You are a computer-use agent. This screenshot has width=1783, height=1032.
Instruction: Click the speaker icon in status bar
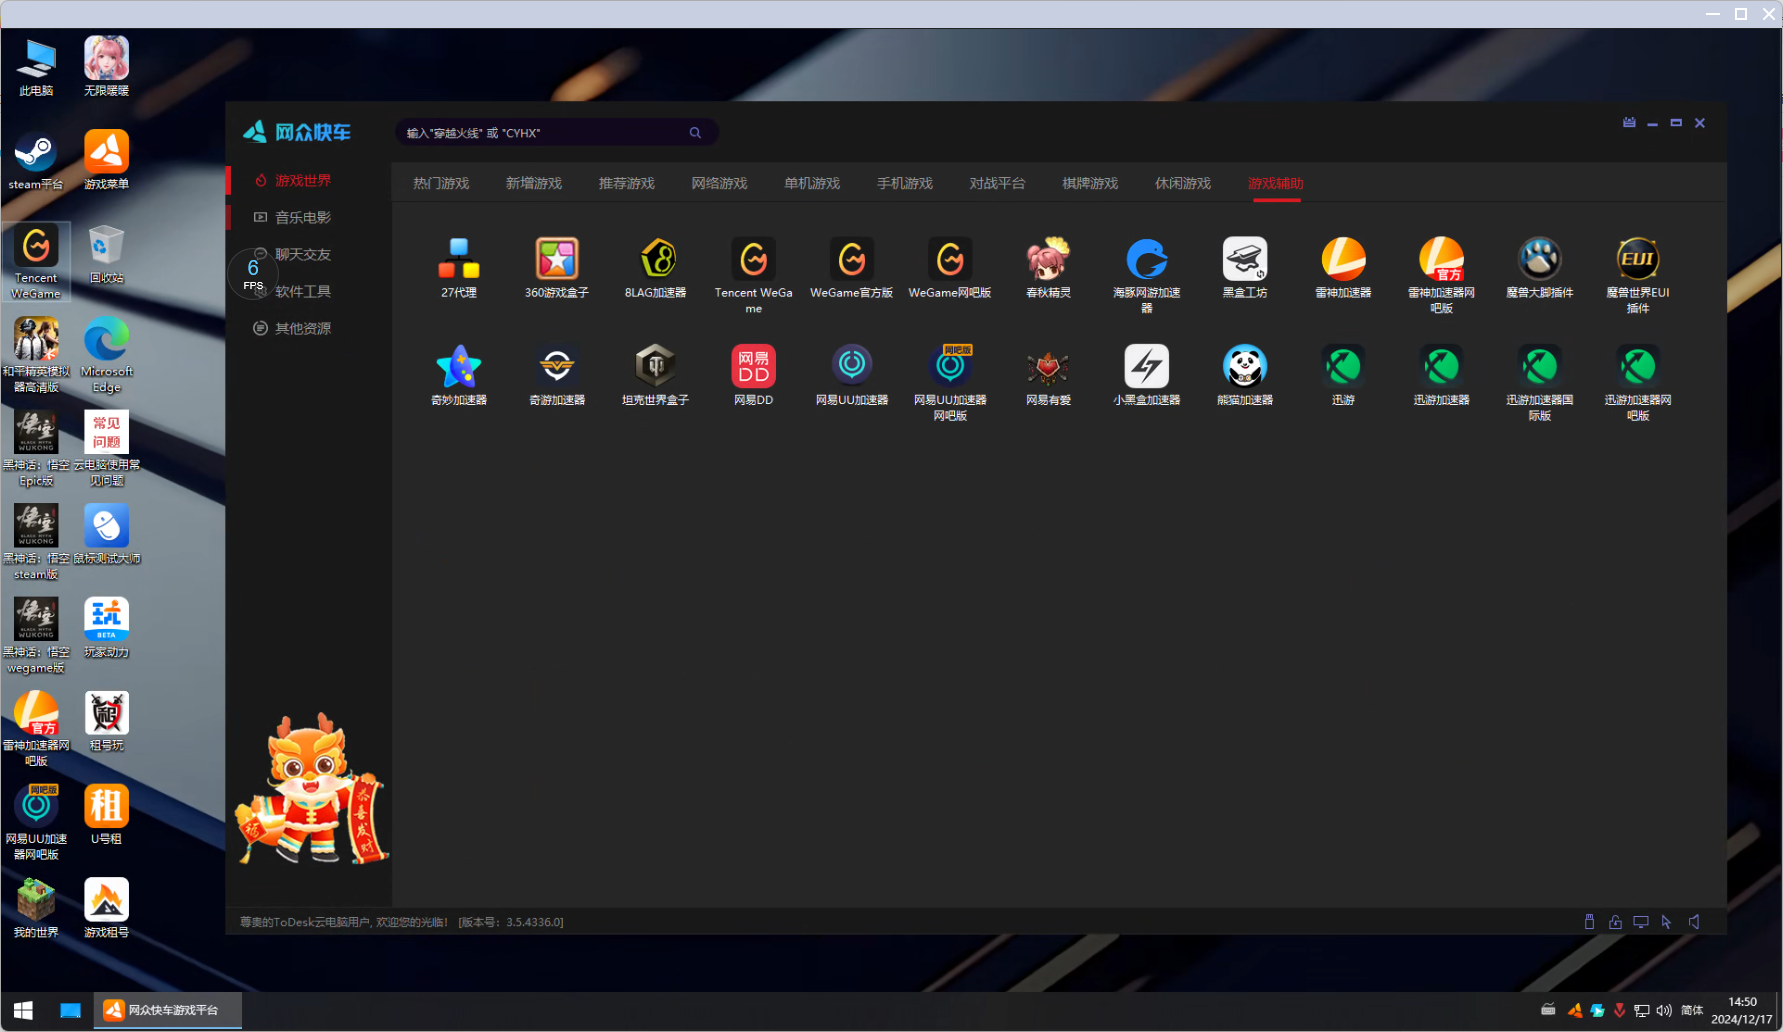[x=1694, y=922]
